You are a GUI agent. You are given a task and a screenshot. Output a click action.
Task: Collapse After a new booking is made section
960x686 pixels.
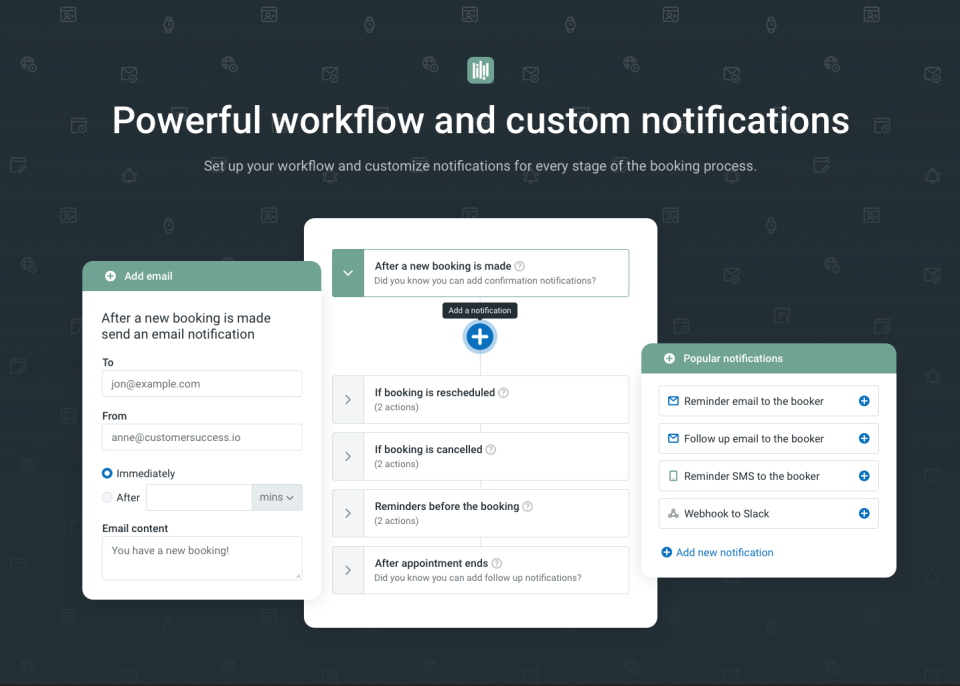348,273
